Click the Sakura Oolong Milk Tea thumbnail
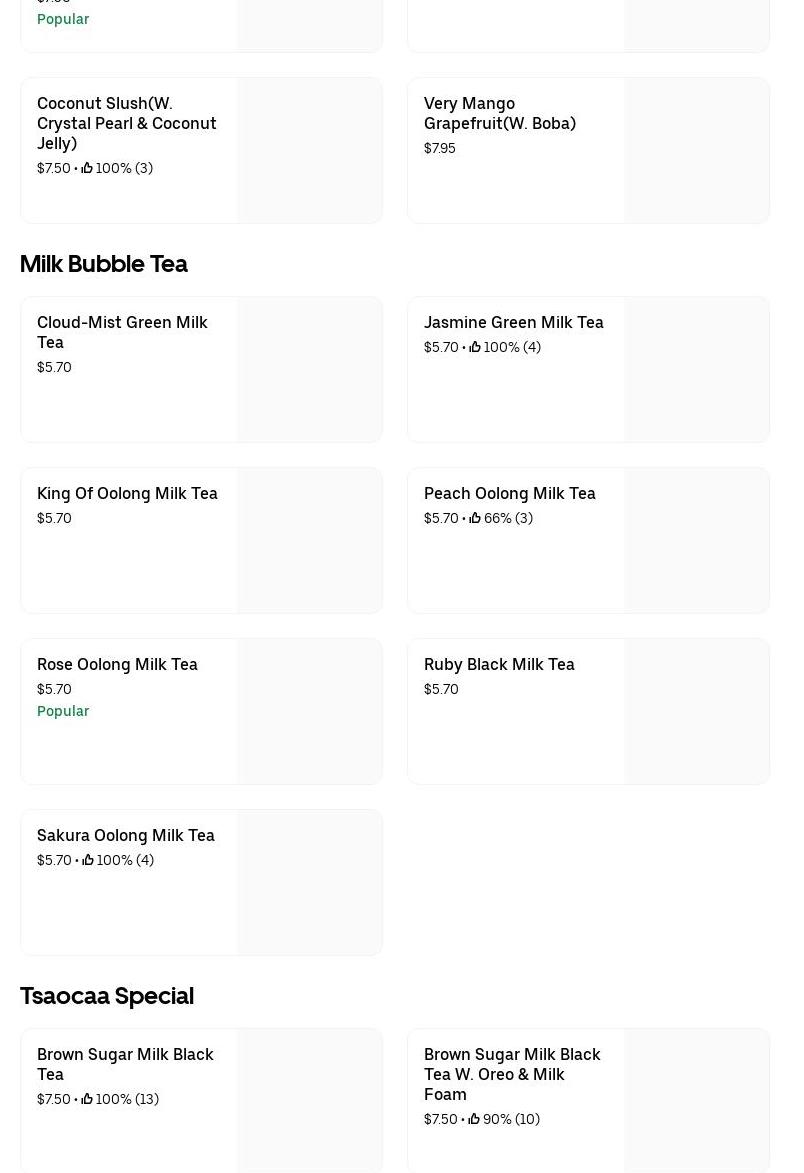The height and width of the screenshot is (1173, 804). [309, 883]
